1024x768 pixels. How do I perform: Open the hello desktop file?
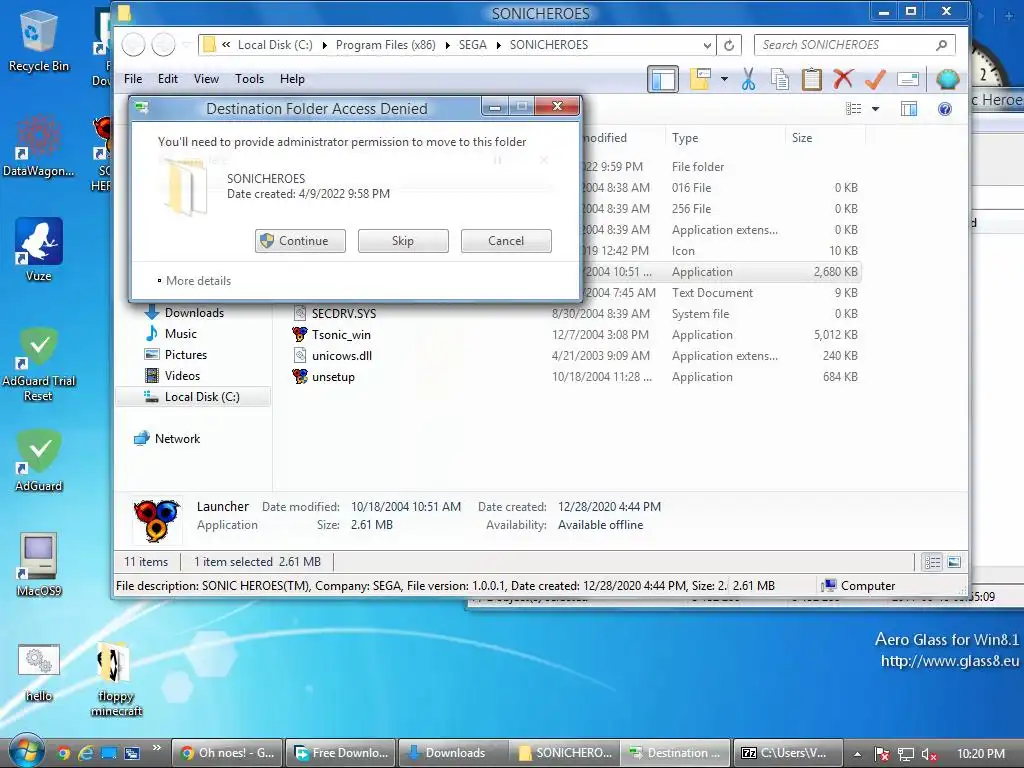(x=39, y=672)
